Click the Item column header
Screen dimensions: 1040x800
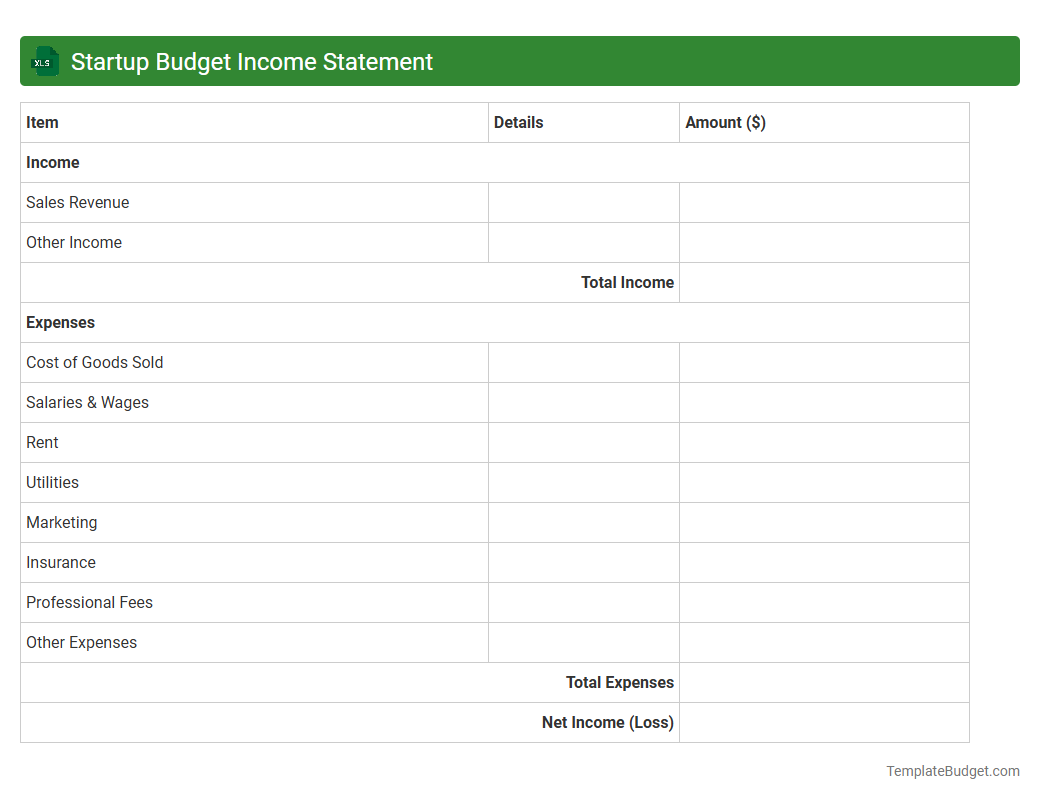coord(42,122)
